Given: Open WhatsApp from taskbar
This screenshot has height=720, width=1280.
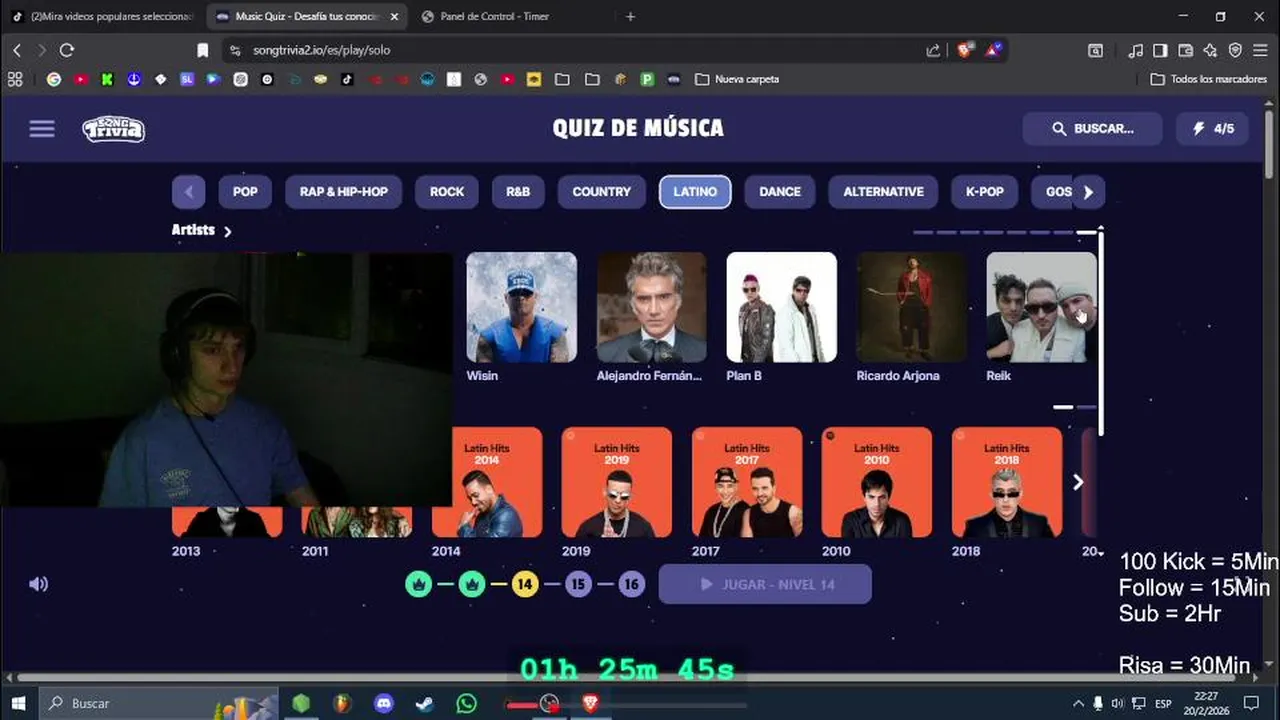Looking at the screenshot, I should pyautogui.click(x=466, y=703).
